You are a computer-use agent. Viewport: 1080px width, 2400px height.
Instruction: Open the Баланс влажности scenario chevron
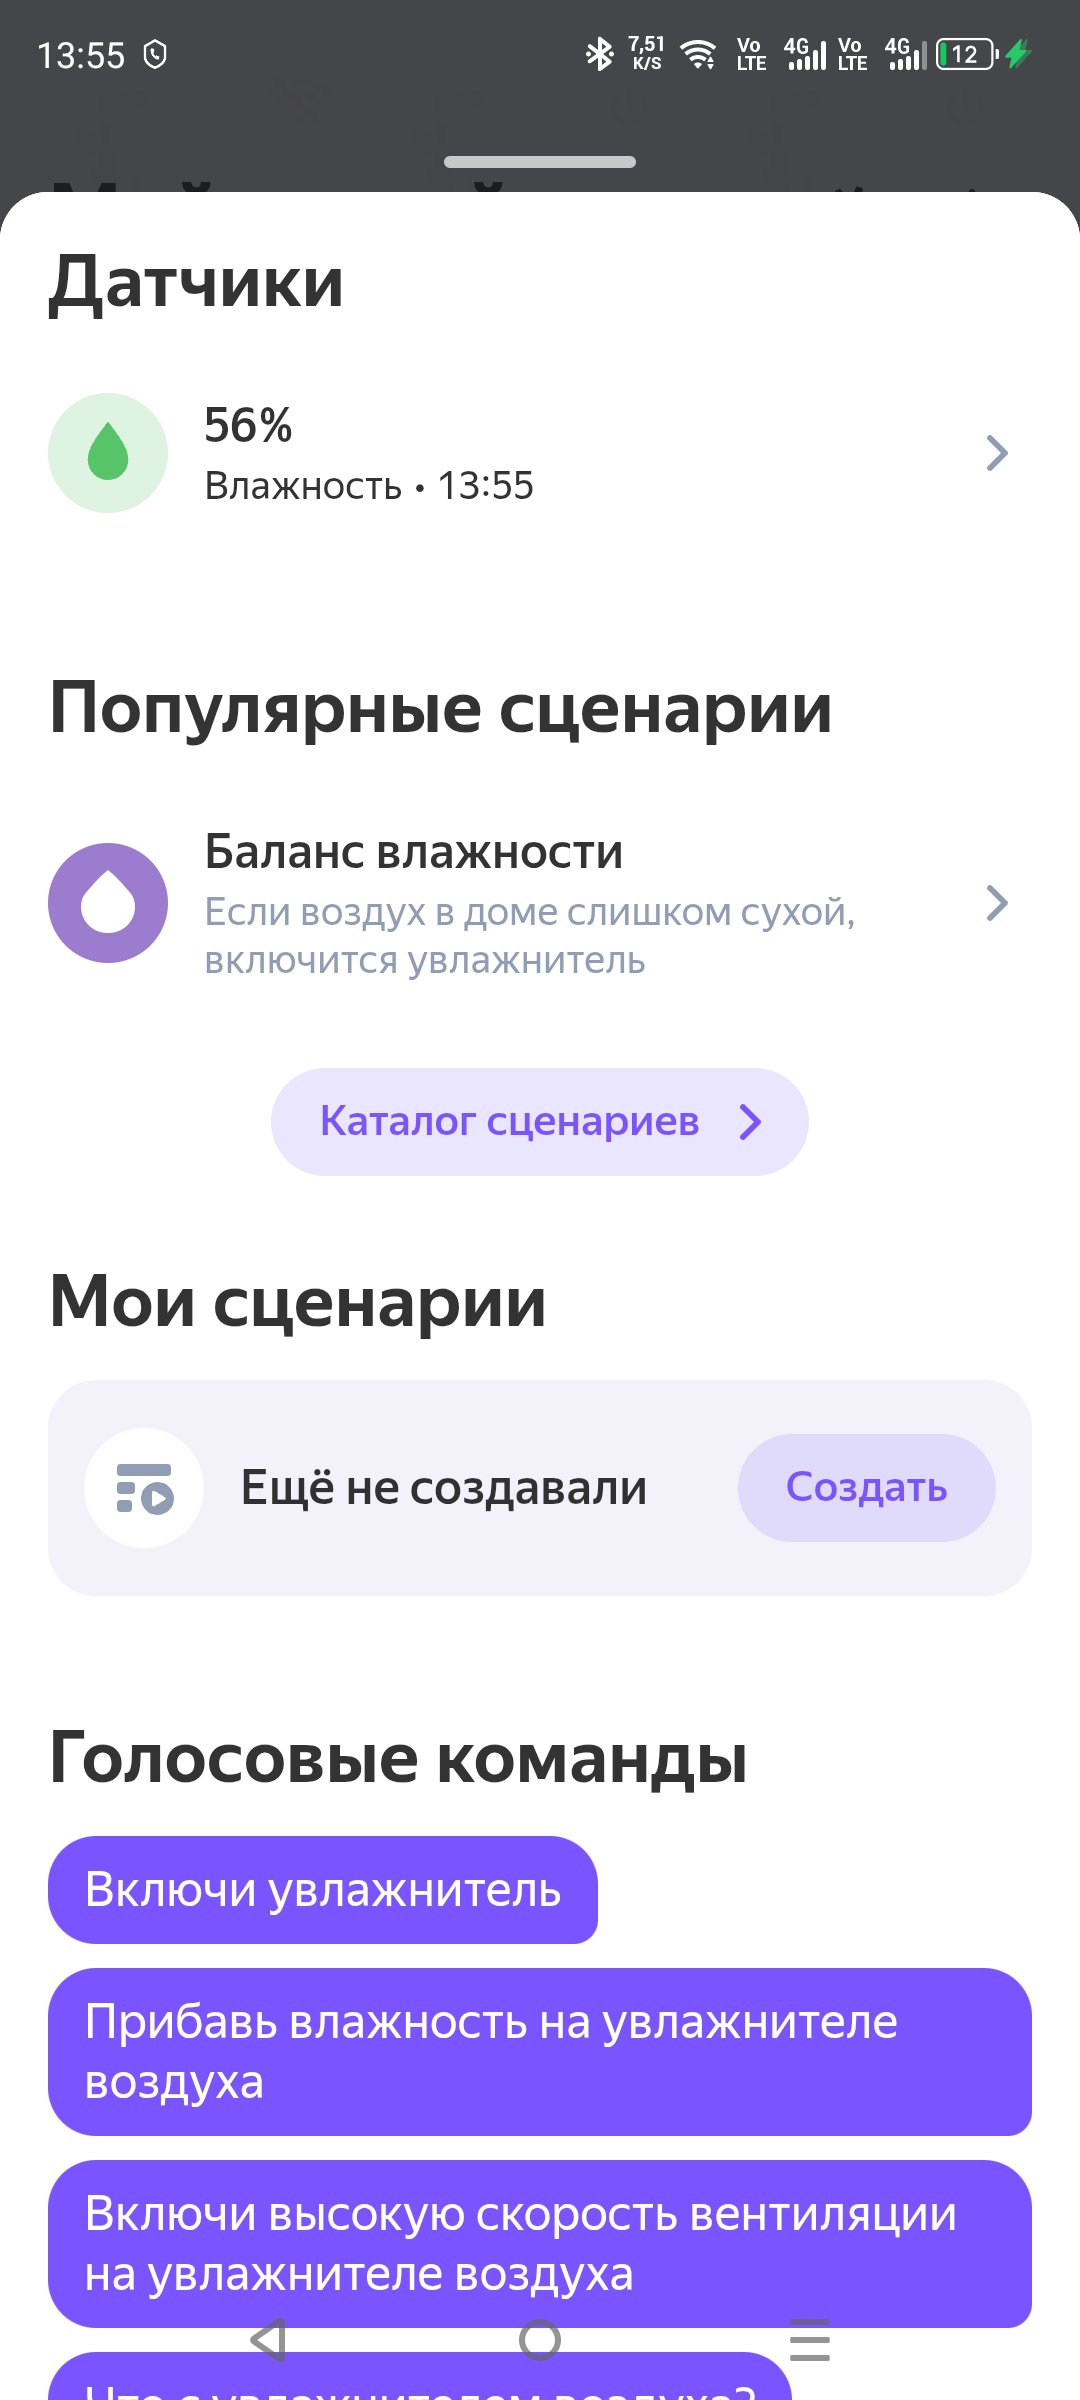point(996,903)
